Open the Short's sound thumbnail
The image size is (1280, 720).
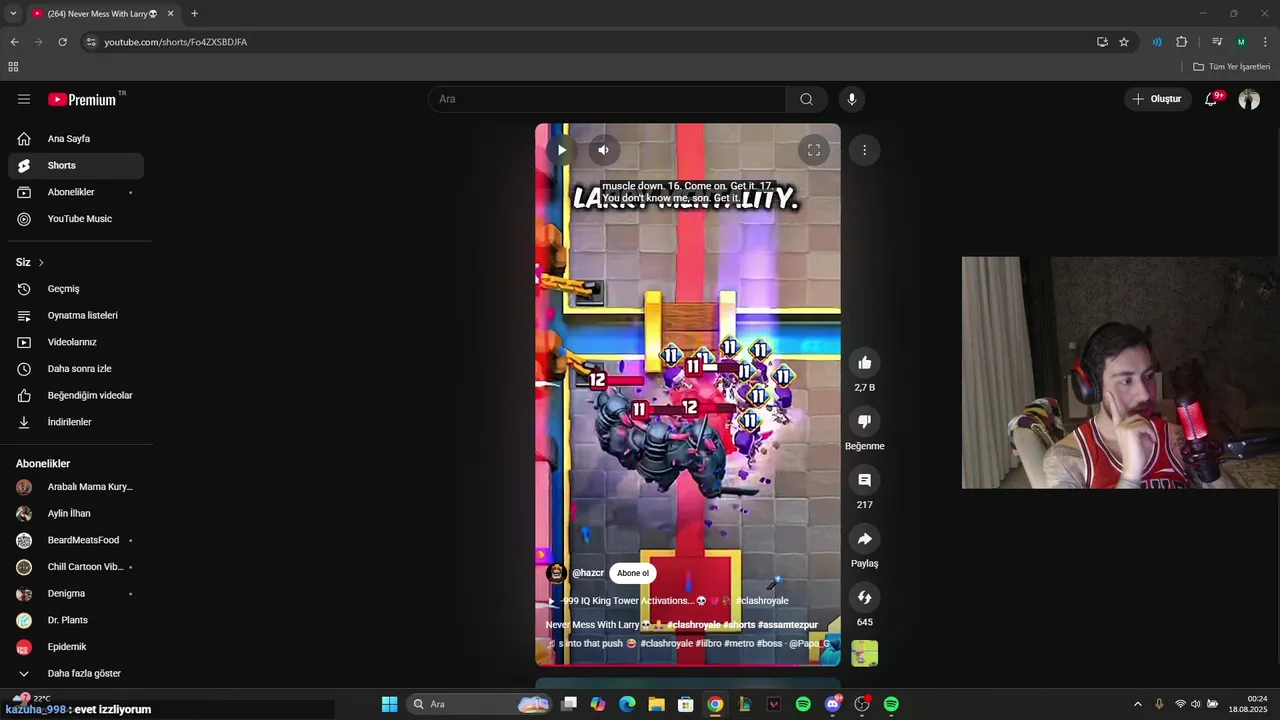coord(865,654)
